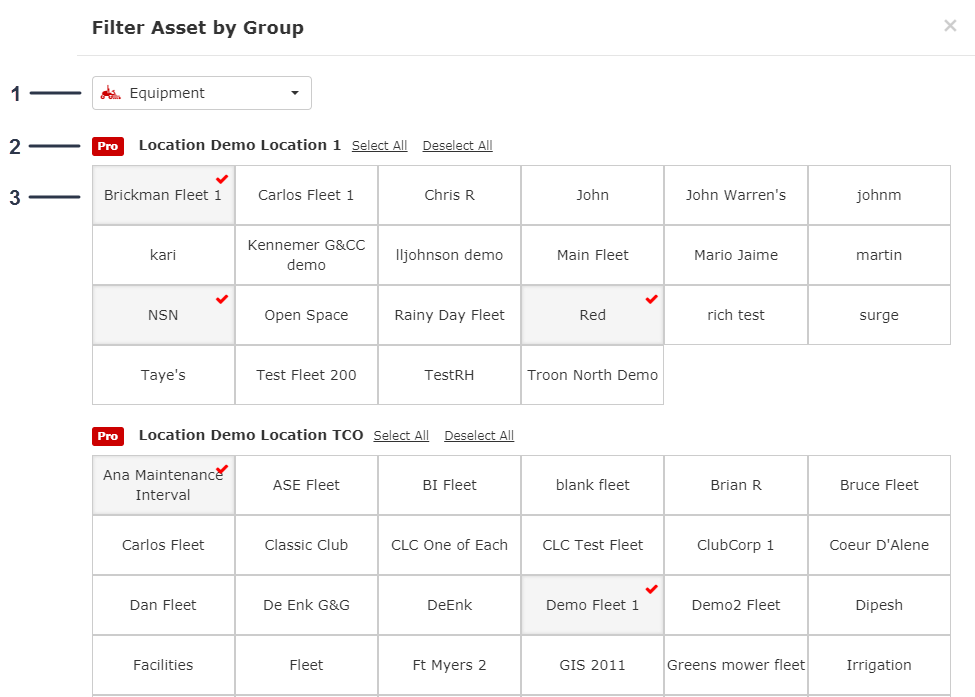
Task: Select All under Location Demo Location 1
Action: [379, 146]
